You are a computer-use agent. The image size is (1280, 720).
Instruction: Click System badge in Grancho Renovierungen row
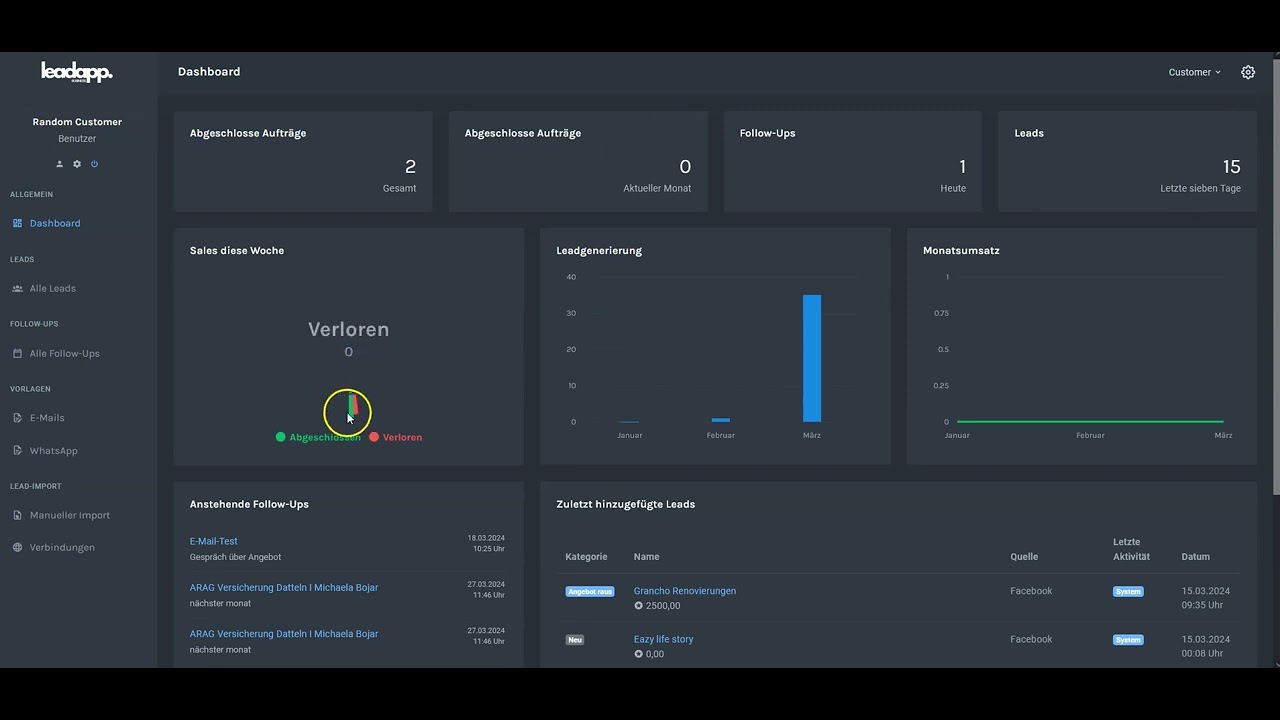tap(1128, 591)
